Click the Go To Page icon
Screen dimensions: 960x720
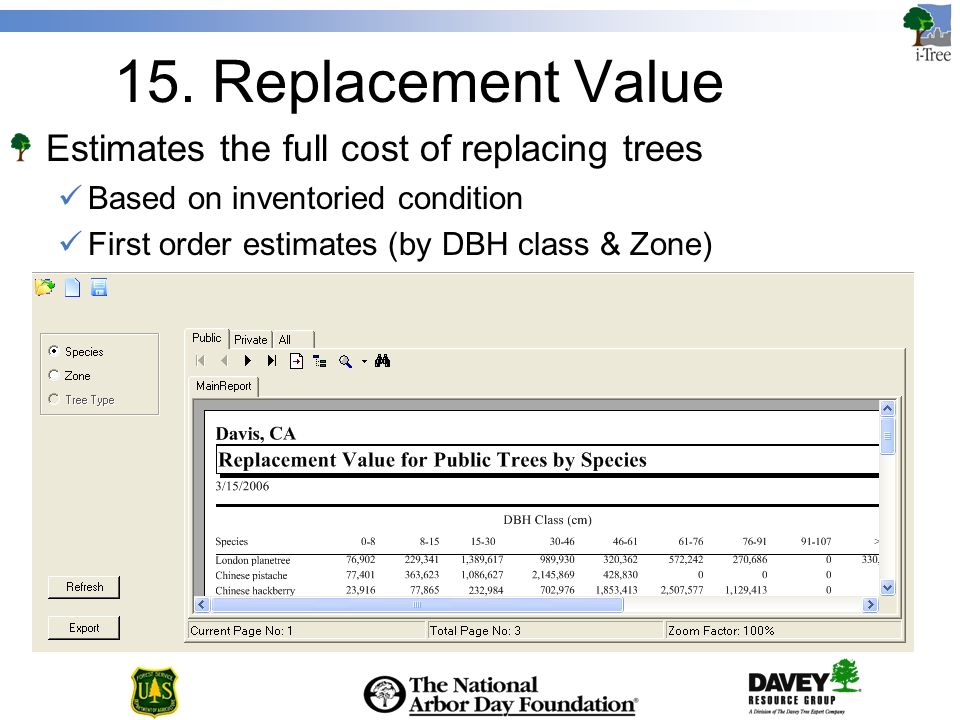coord(296,361)
